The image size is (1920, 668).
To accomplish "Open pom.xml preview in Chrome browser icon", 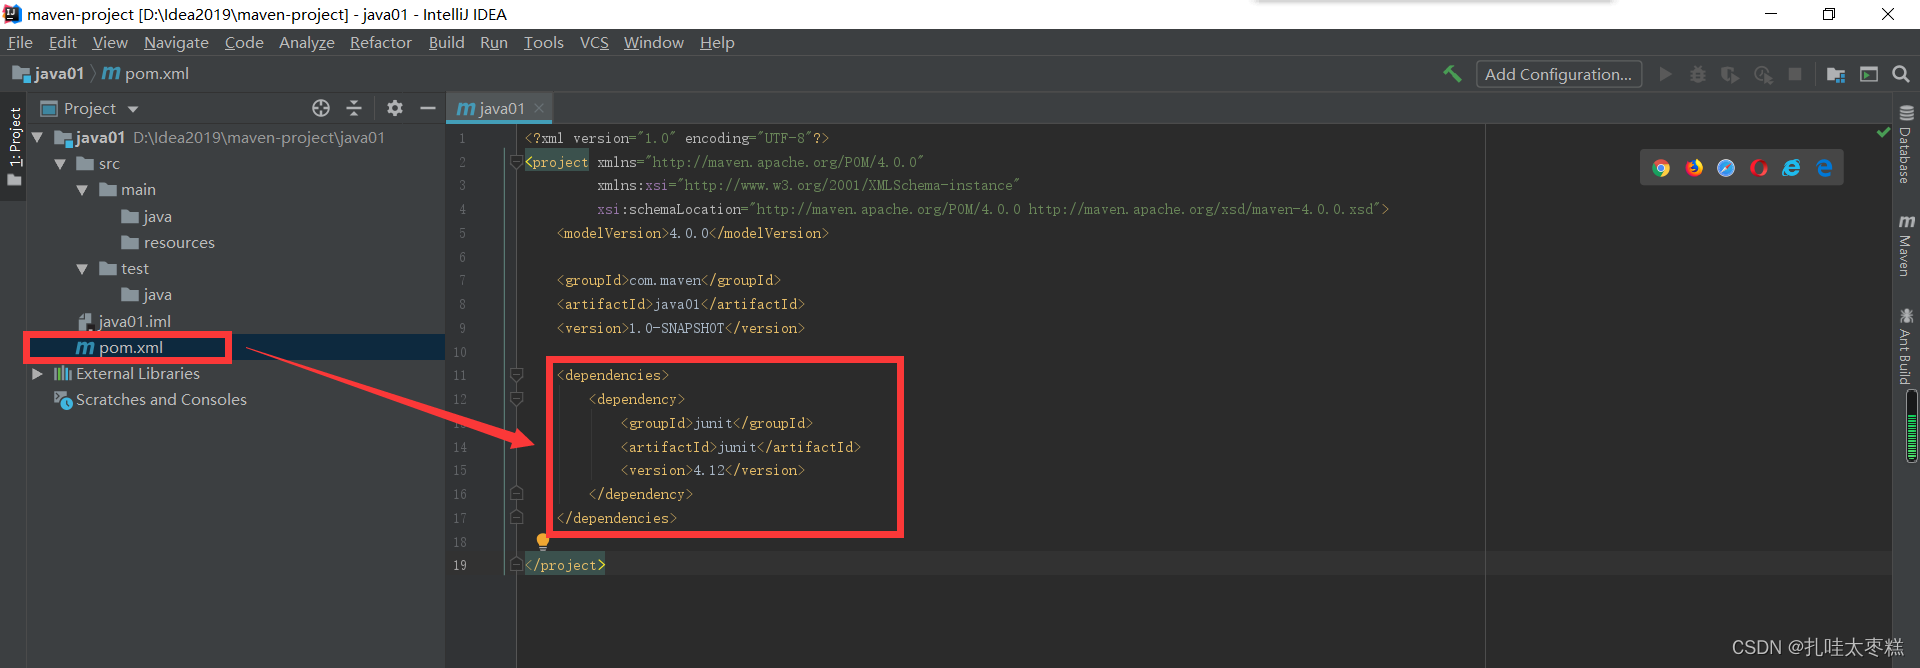I will coord(1661,168).
